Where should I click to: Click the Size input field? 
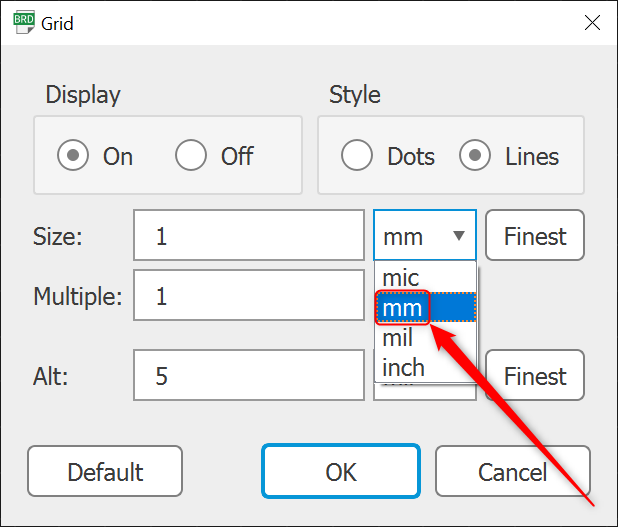(x=248, y=237)
